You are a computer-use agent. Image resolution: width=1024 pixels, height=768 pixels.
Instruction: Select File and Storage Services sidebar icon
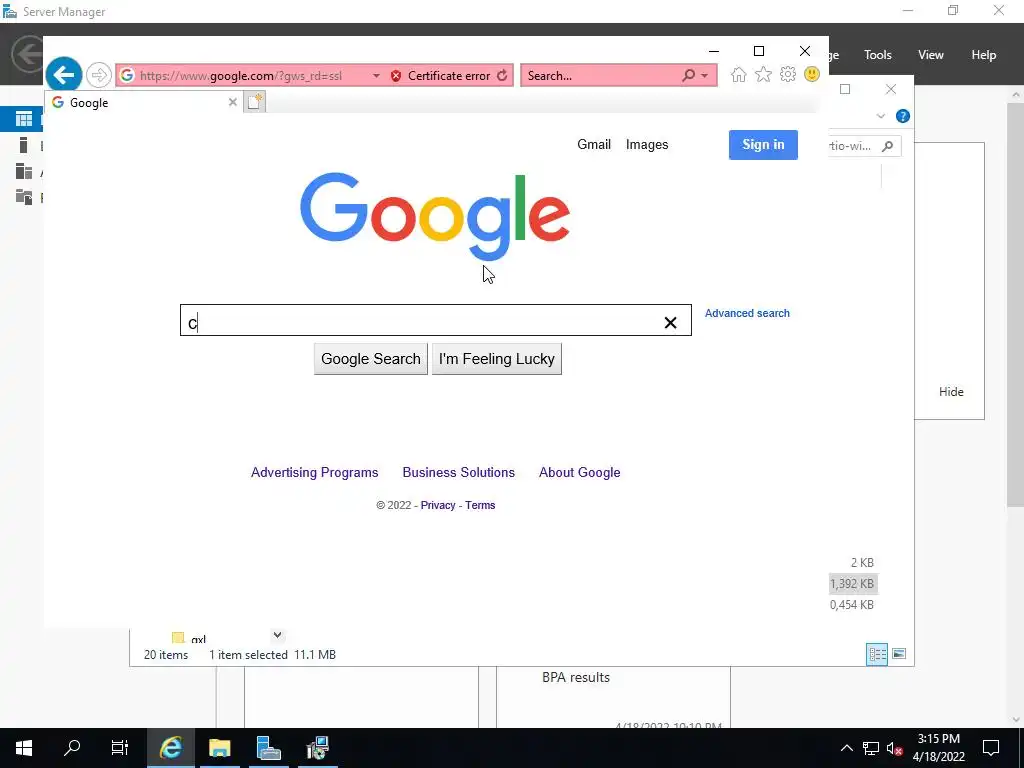click(24, 197)
